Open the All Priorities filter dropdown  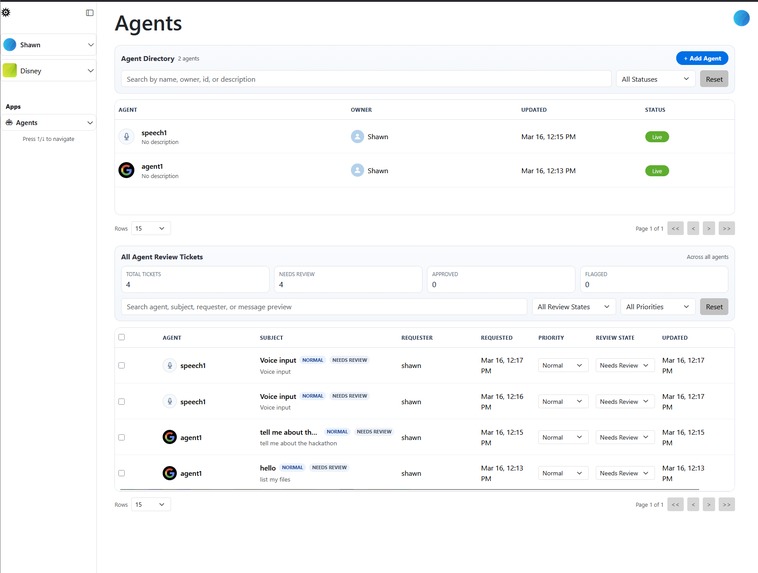click(657, 307)
